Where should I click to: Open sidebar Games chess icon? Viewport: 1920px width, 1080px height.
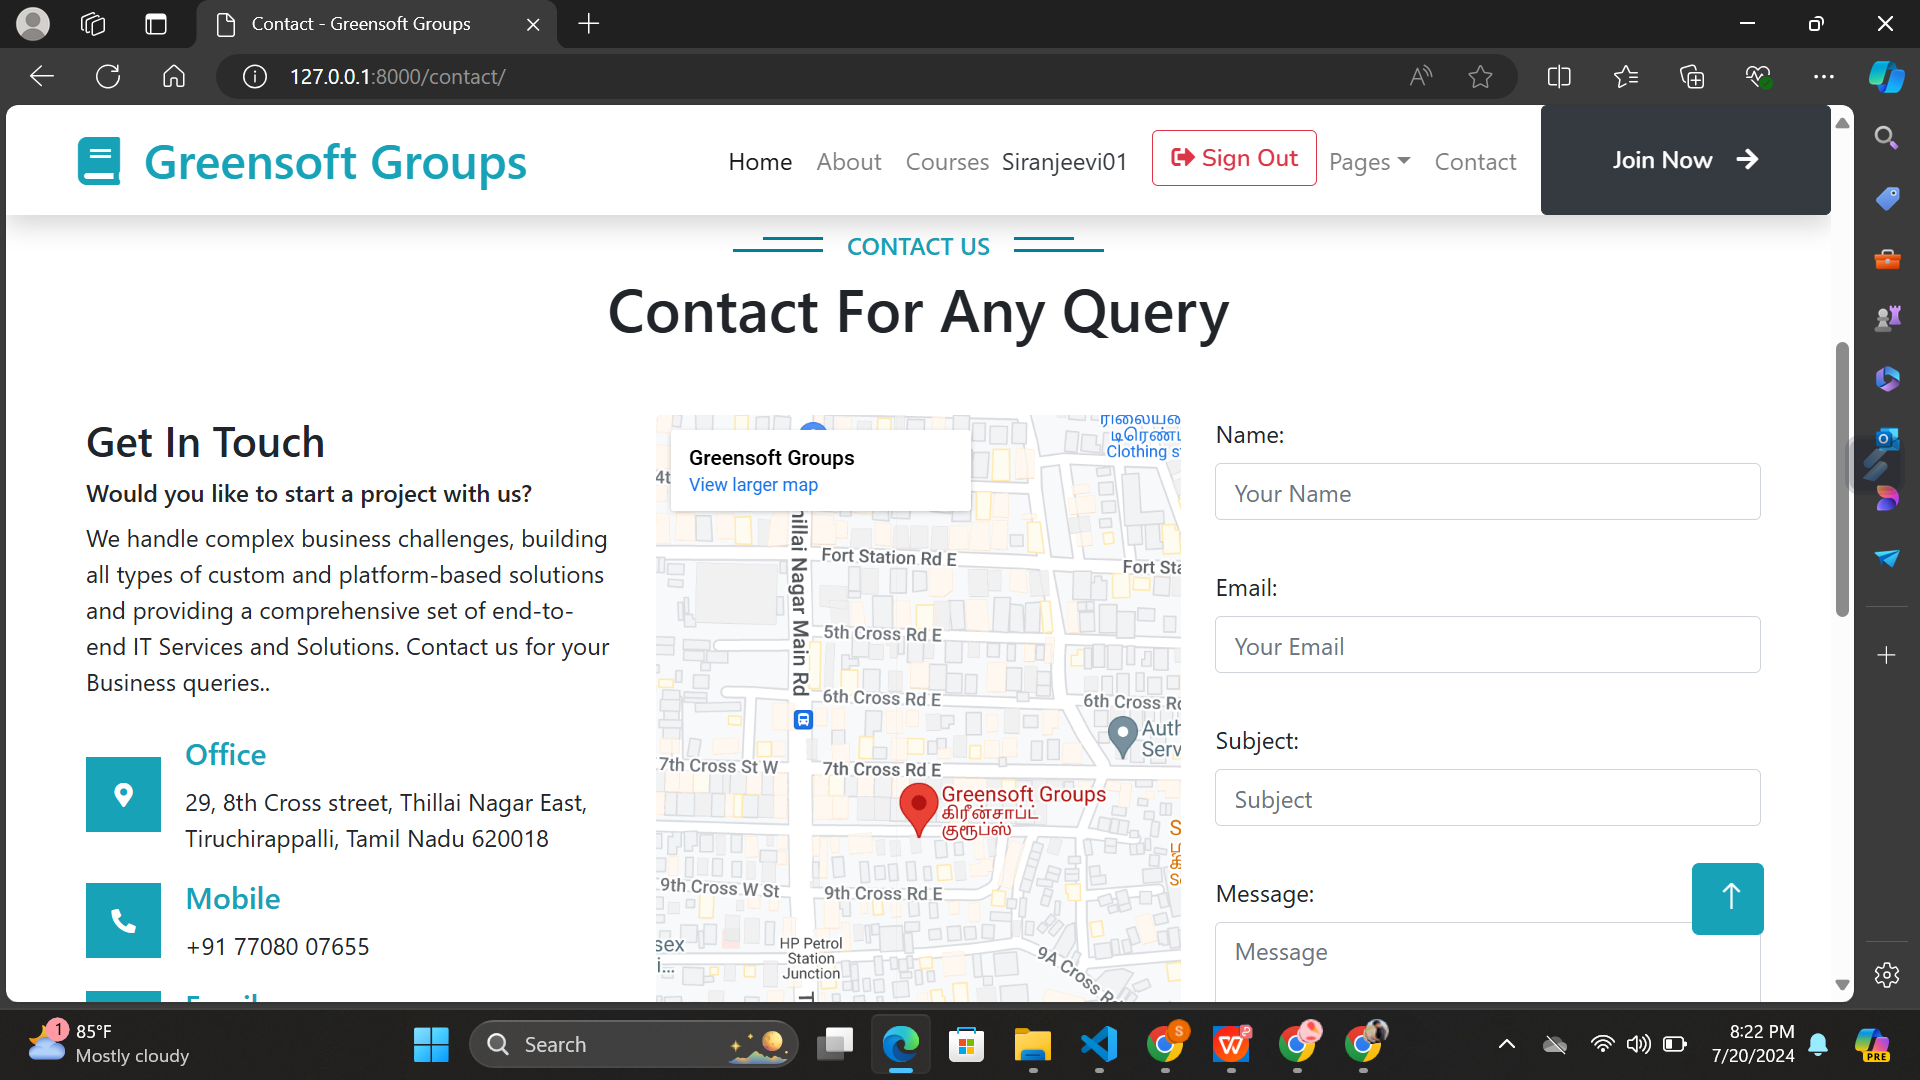(x=1887, y=319)
